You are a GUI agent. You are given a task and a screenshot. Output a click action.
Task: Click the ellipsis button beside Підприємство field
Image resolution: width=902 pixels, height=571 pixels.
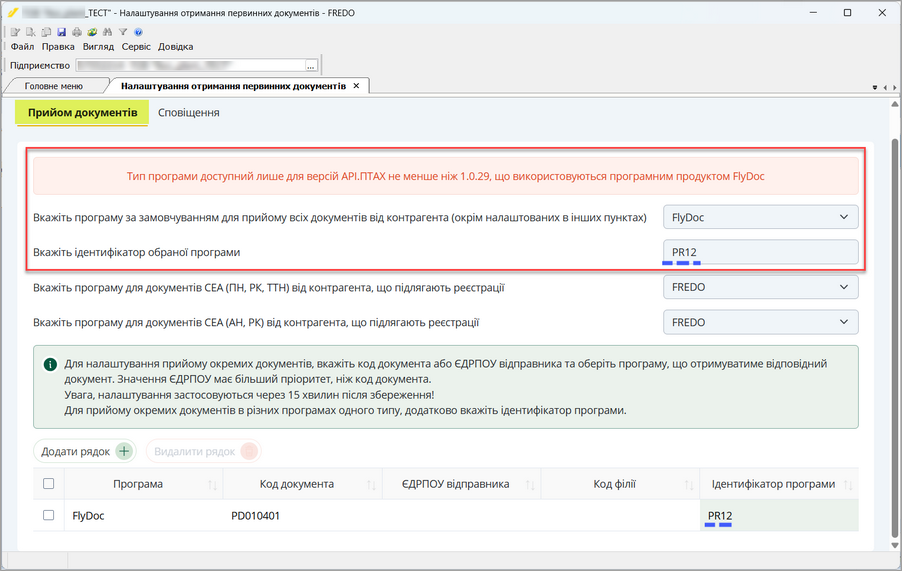[x=311, y=66]
